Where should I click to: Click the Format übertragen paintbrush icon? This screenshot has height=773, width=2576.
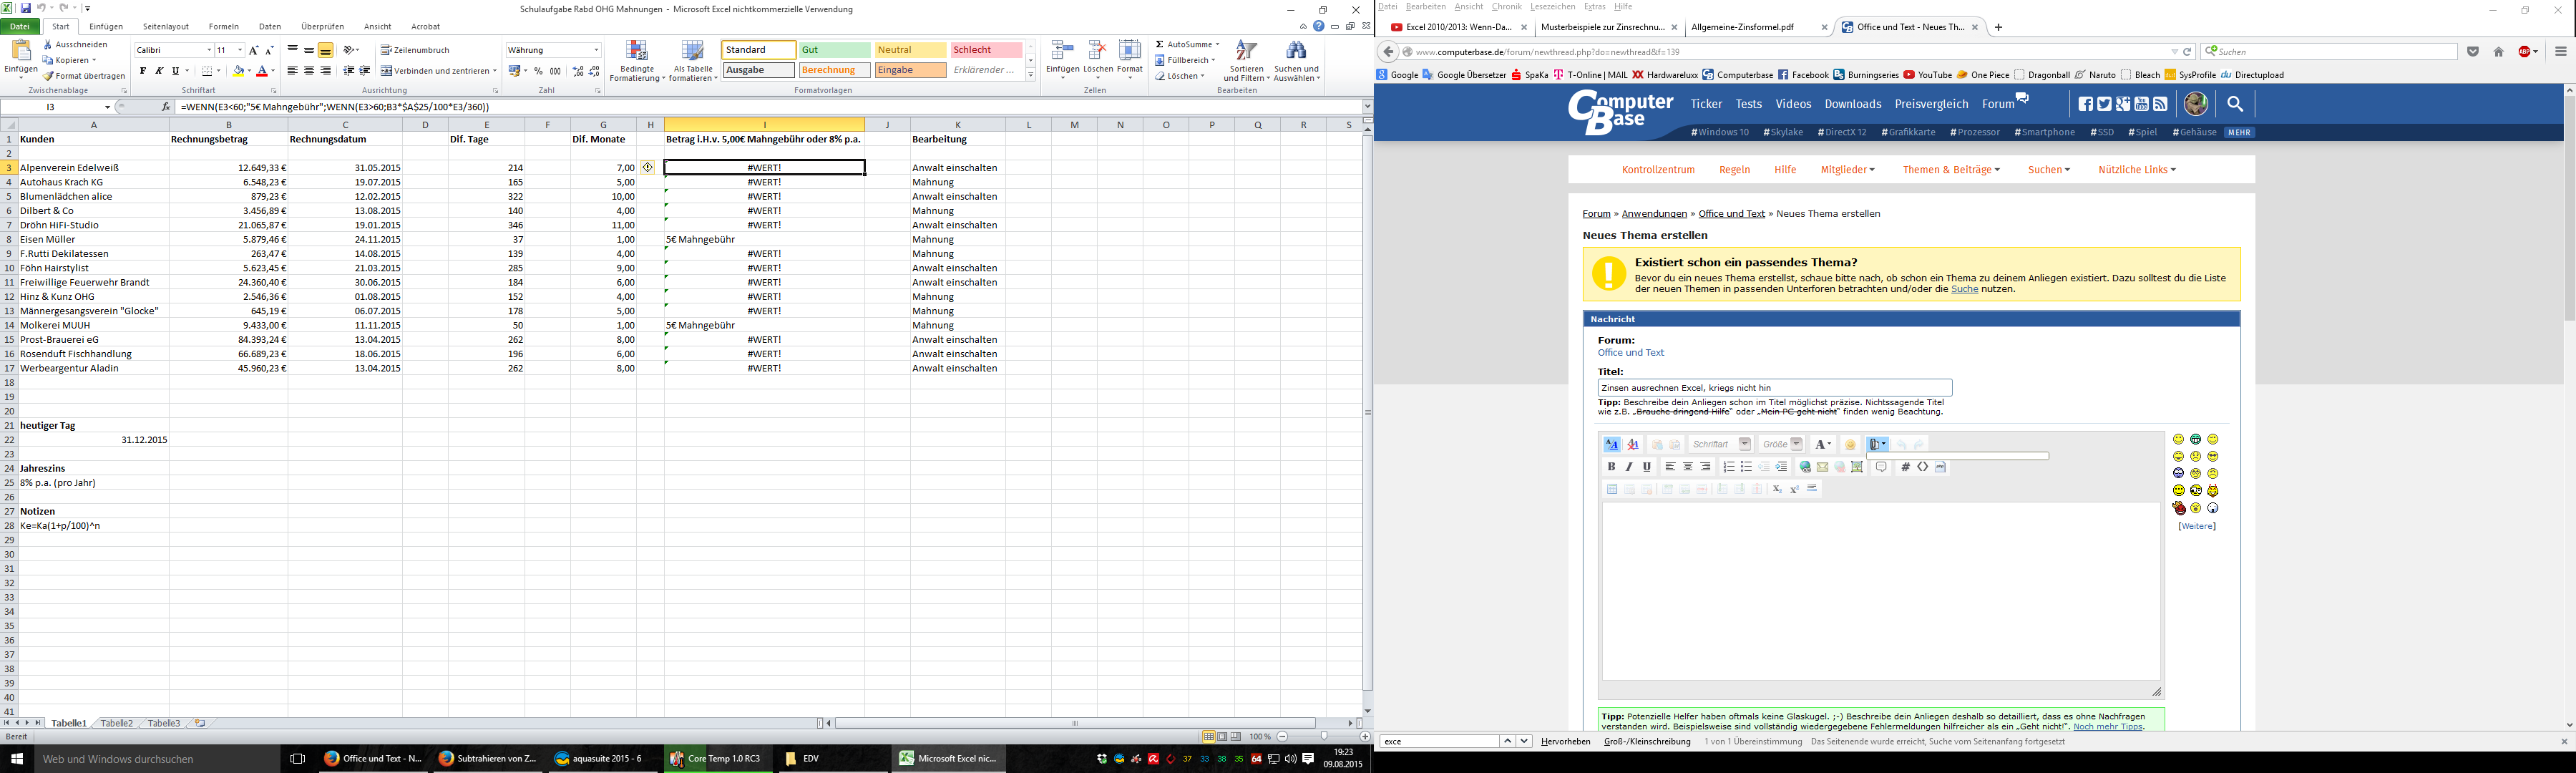[48, 76]
